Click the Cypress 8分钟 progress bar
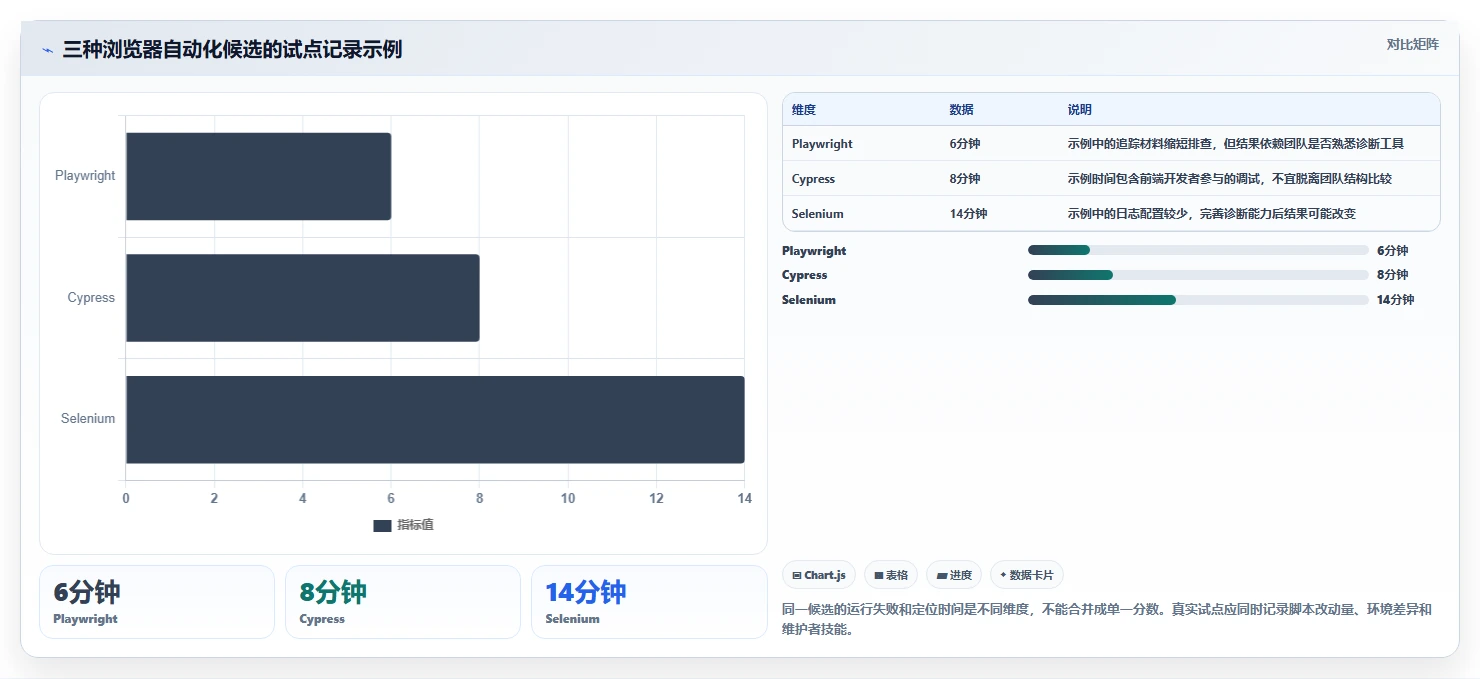 pos(1198,275)
